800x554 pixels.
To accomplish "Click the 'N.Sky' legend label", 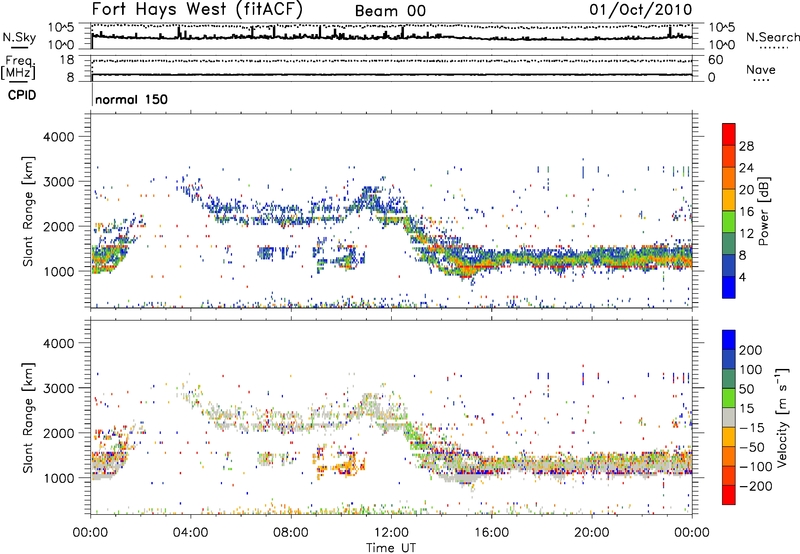I will pyautogui.click(x=19, y=37).
